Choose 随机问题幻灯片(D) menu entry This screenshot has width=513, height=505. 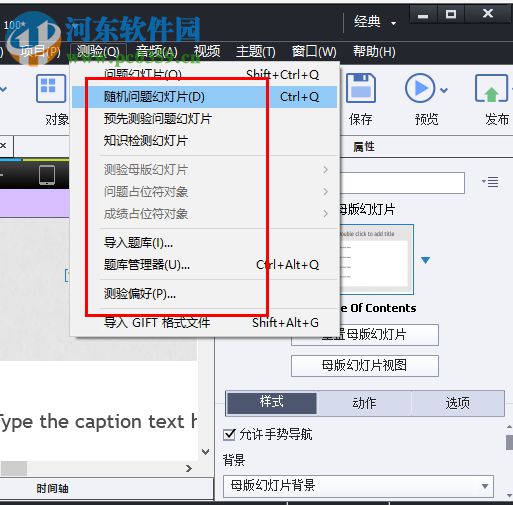click(x=205, y=97)
